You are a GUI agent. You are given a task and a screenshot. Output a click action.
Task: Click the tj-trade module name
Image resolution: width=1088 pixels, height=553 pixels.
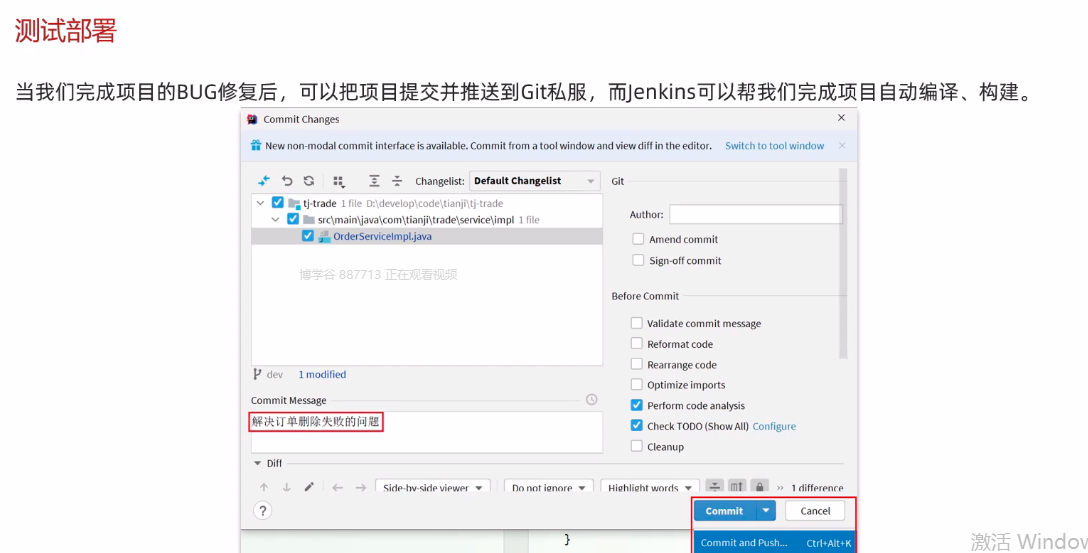pos(320,203)
